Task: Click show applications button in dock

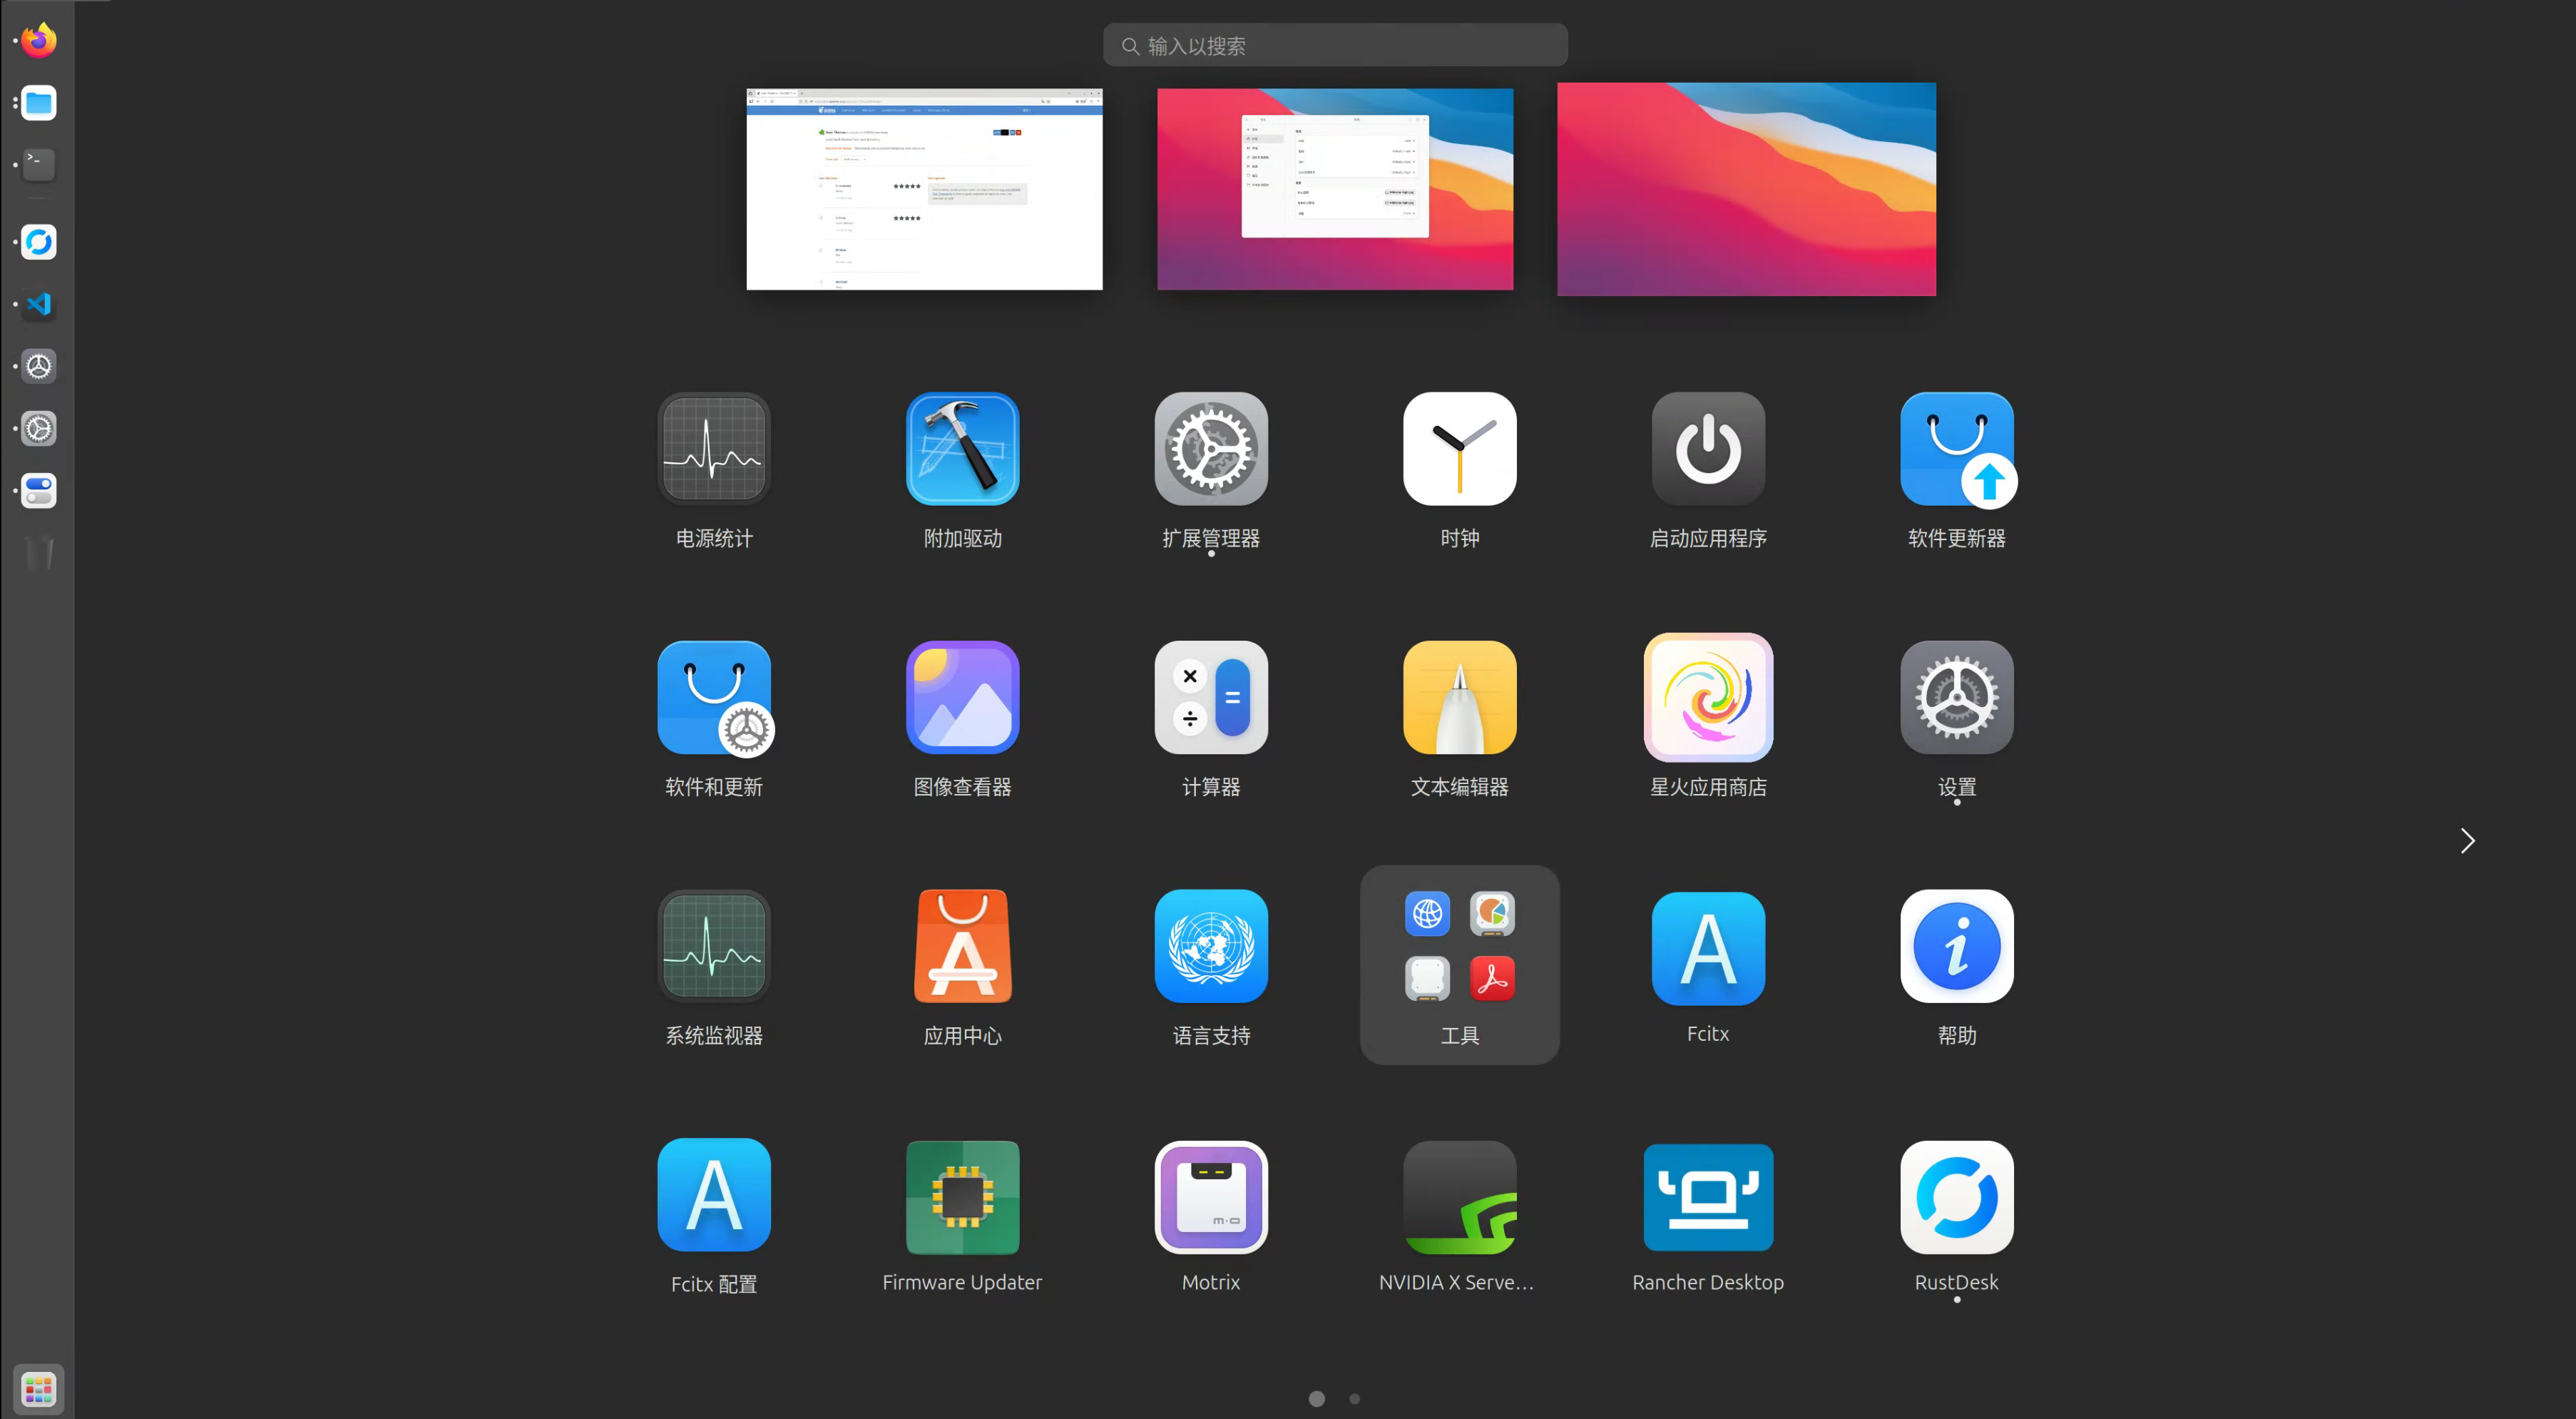Action: [39, 1388]
